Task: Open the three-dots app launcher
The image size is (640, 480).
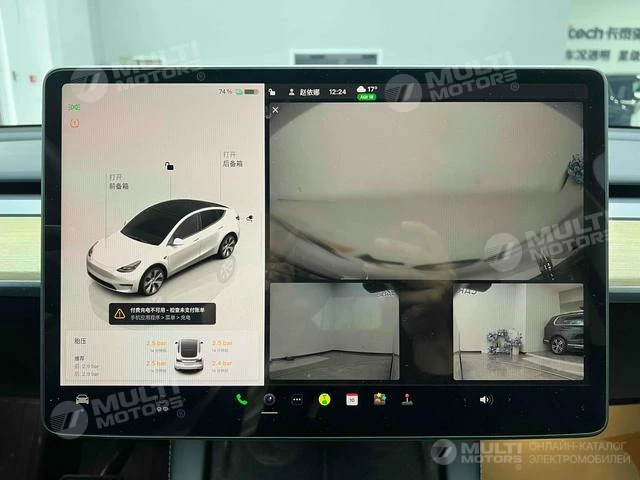Action: pos(297,399)
